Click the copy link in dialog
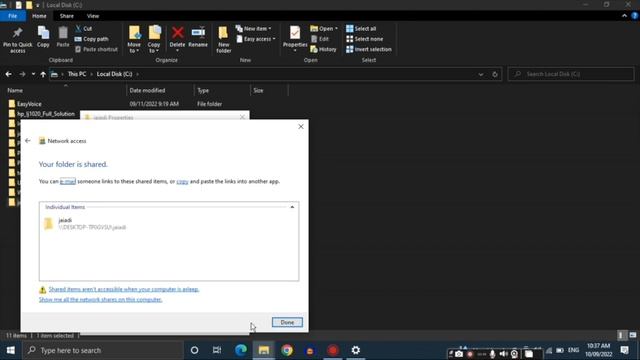 [182, 181]
